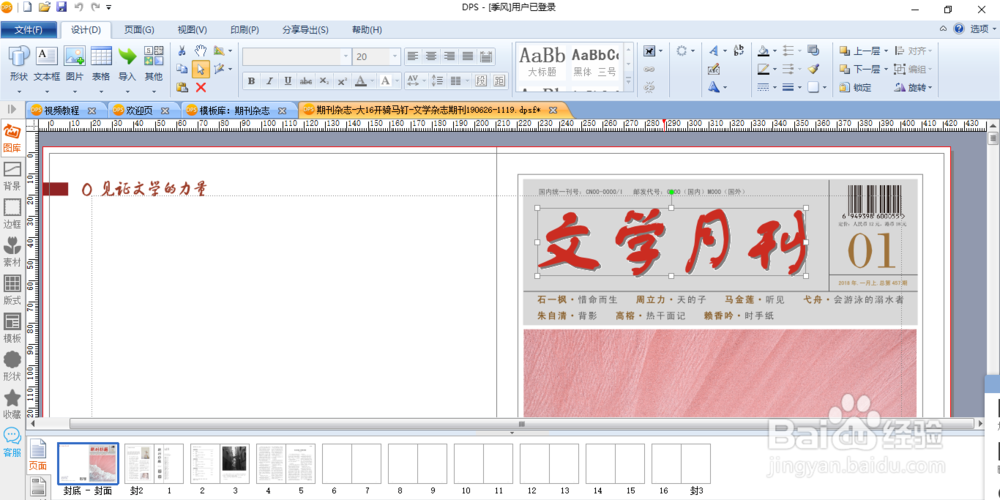Expand the 上一层 bring forward dropdown

(885, 50)
